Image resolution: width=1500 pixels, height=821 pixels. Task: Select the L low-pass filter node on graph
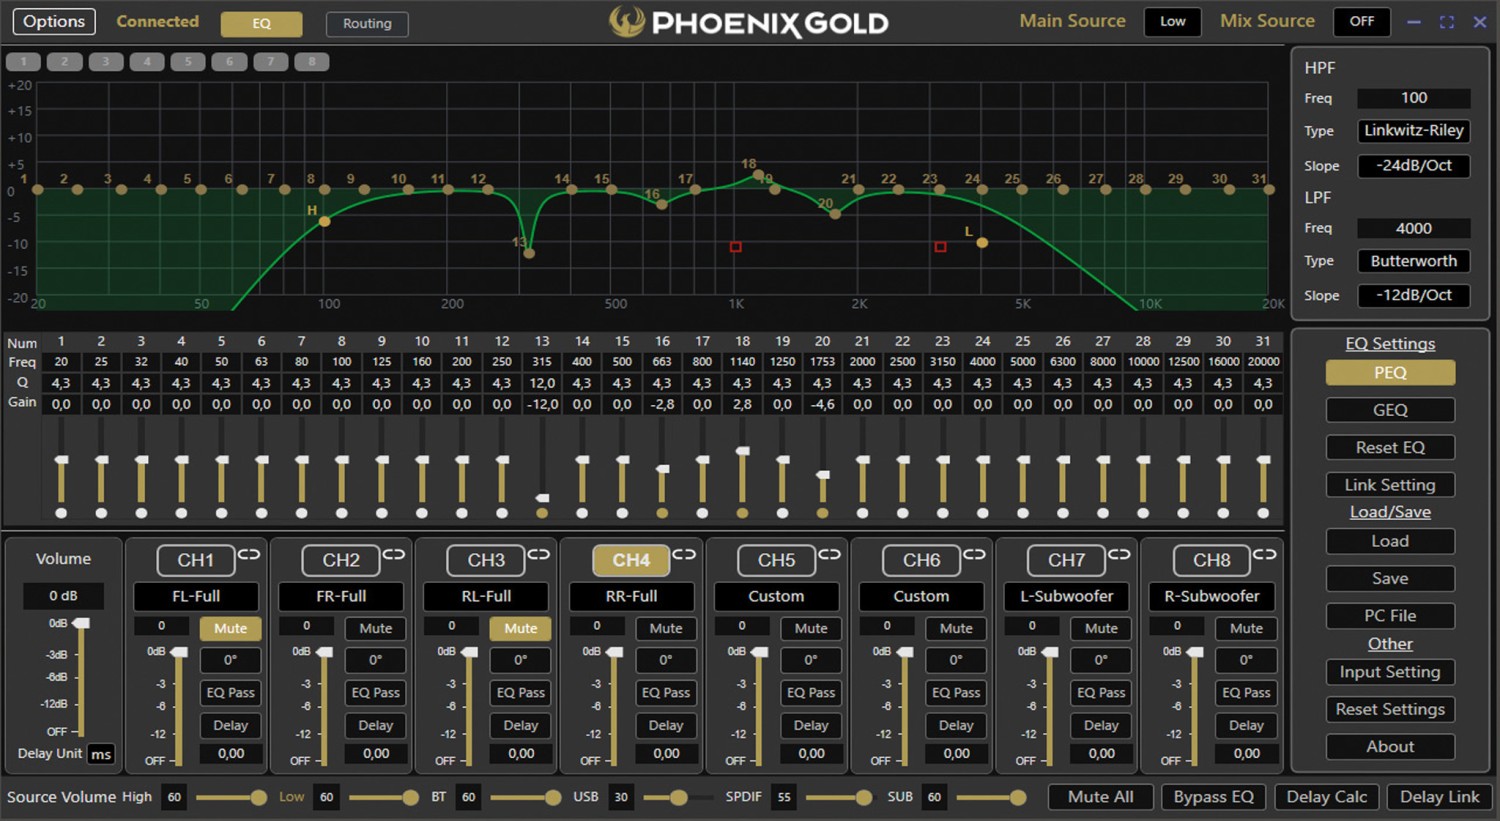[x=982, y=242]
